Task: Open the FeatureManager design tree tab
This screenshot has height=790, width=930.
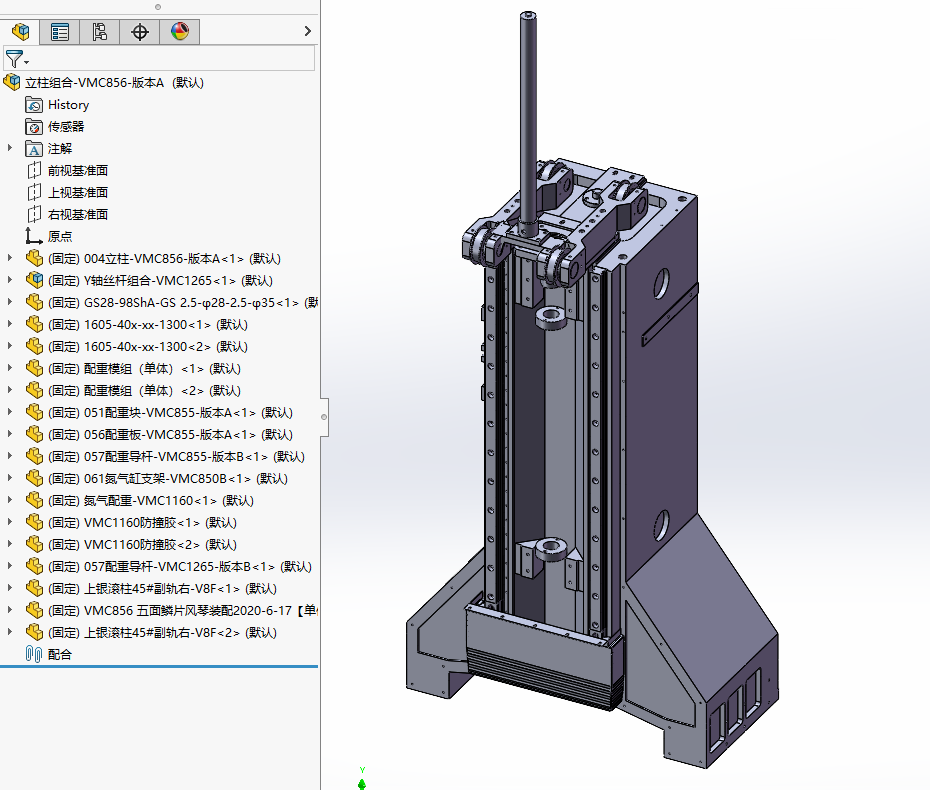Action: tap(20, 31)
